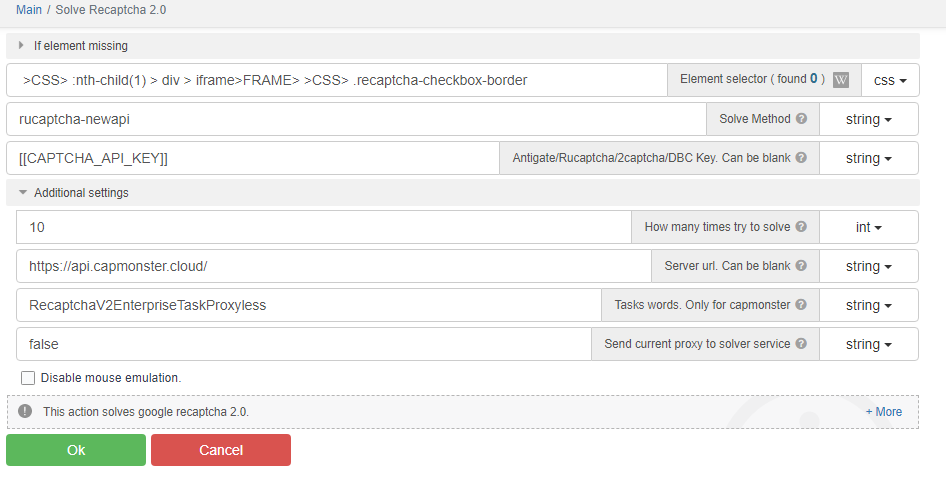Screen dimensions: 946x502
Task: Click the Tasks words input field
Action: point(309,305)
